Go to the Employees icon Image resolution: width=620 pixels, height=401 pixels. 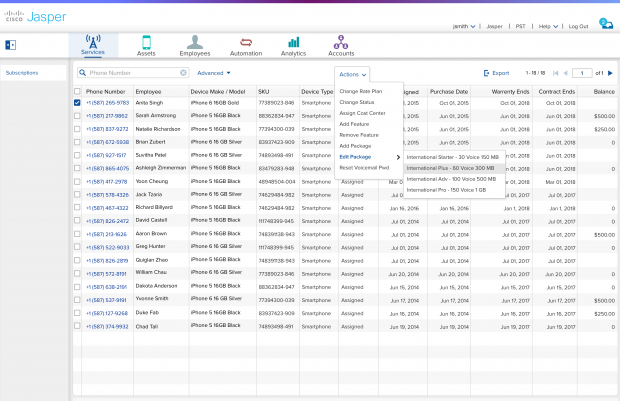pyautogui.click(x=195, y=42)
